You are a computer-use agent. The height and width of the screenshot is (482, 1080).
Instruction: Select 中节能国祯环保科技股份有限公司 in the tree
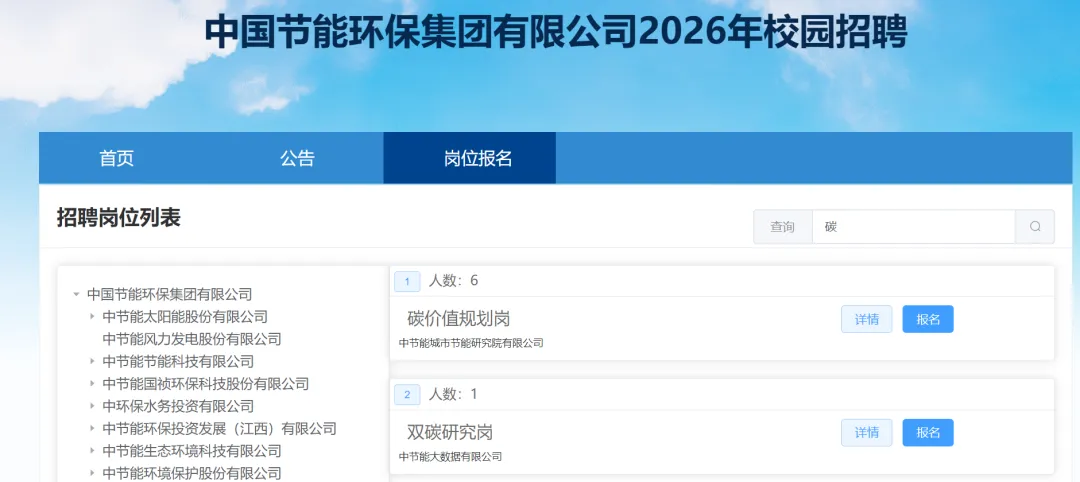pos(205,384)
